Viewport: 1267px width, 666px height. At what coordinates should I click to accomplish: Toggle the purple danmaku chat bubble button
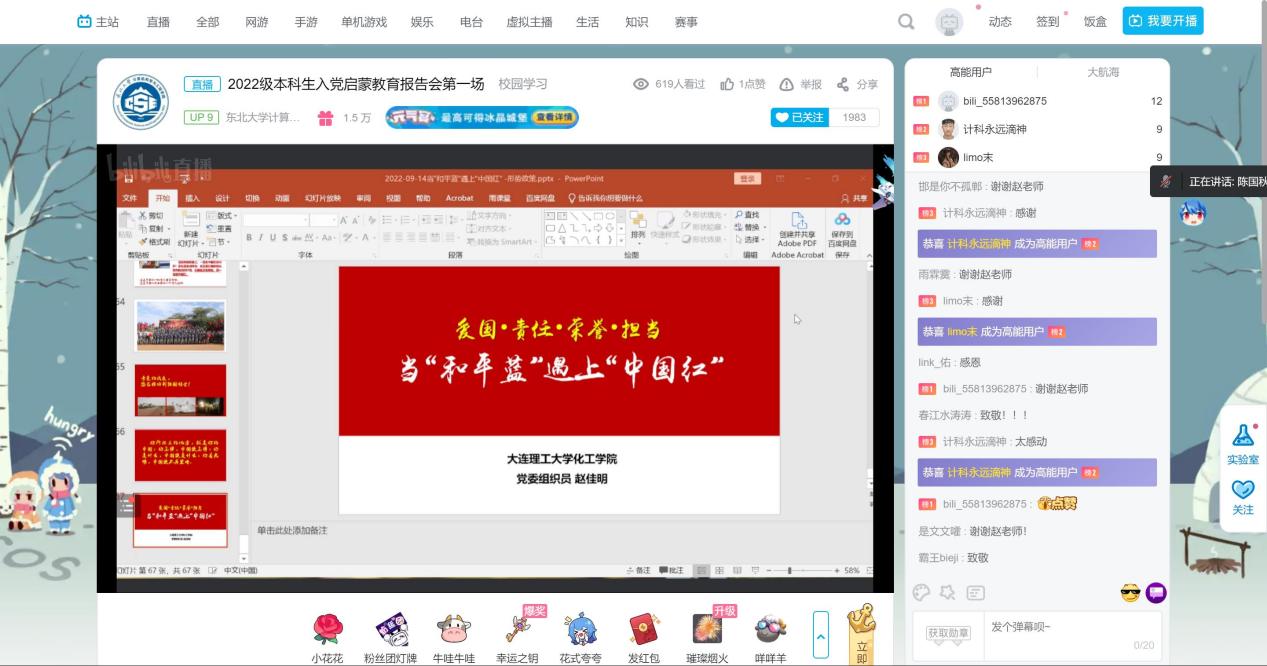pos(1156,593)
